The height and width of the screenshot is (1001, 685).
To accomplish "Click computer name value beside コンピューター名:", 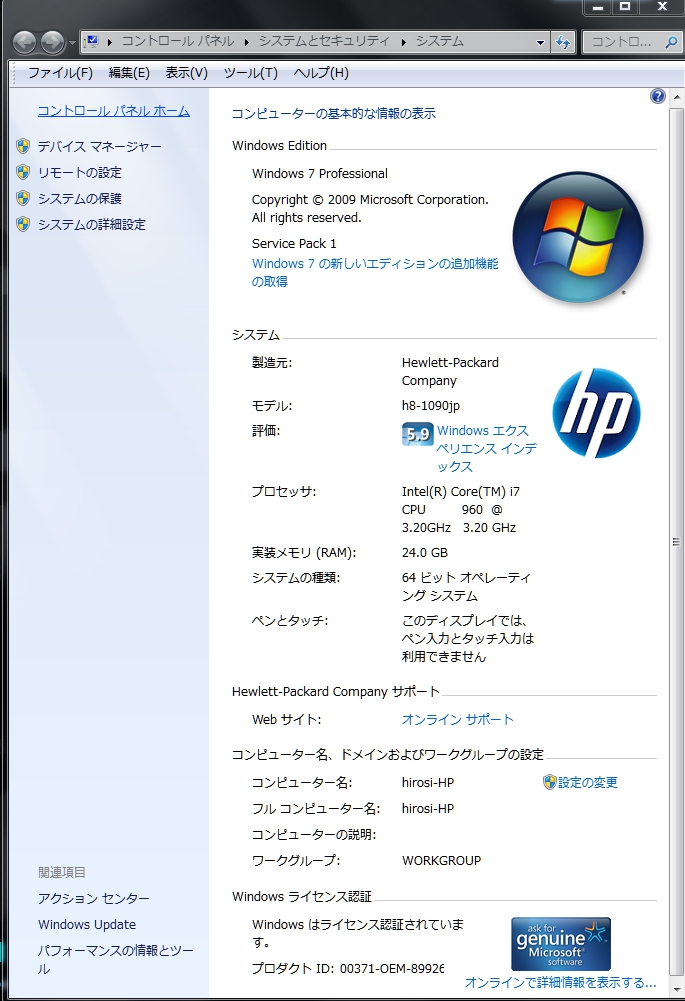I will 428,783.
